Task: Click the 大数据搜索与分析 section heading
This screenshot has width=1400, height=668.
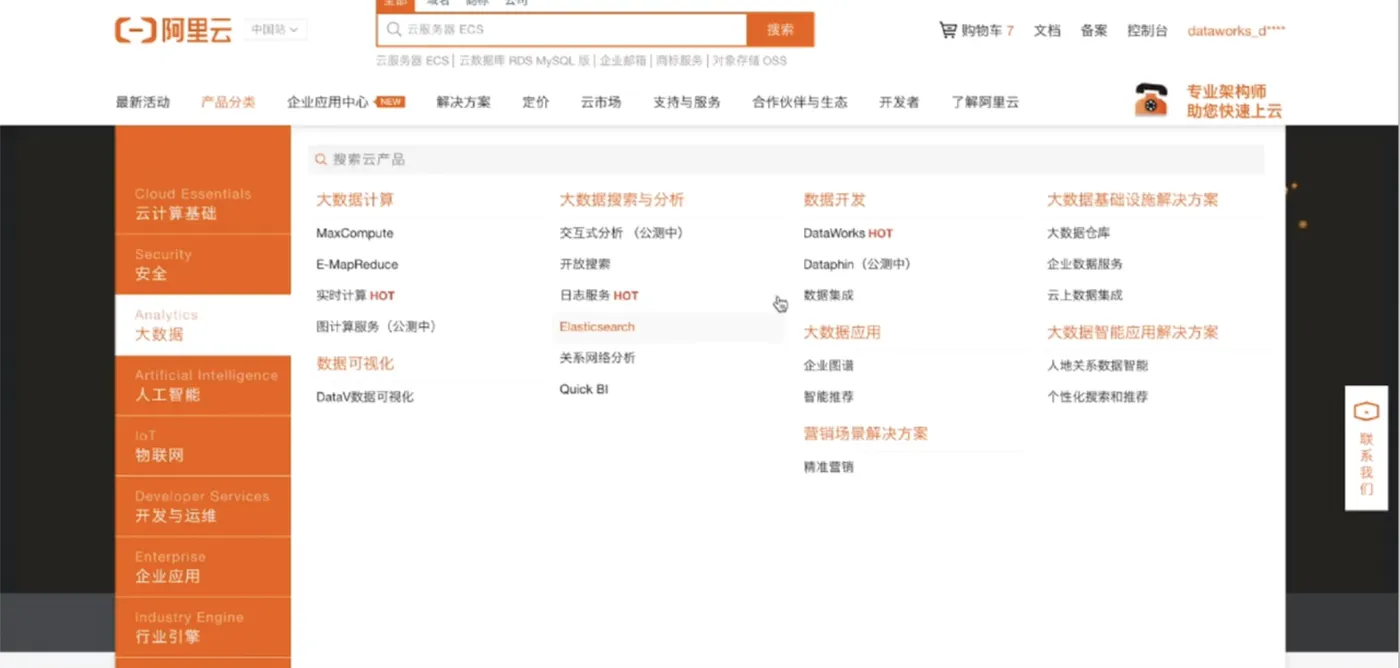Action: (622, 200)
